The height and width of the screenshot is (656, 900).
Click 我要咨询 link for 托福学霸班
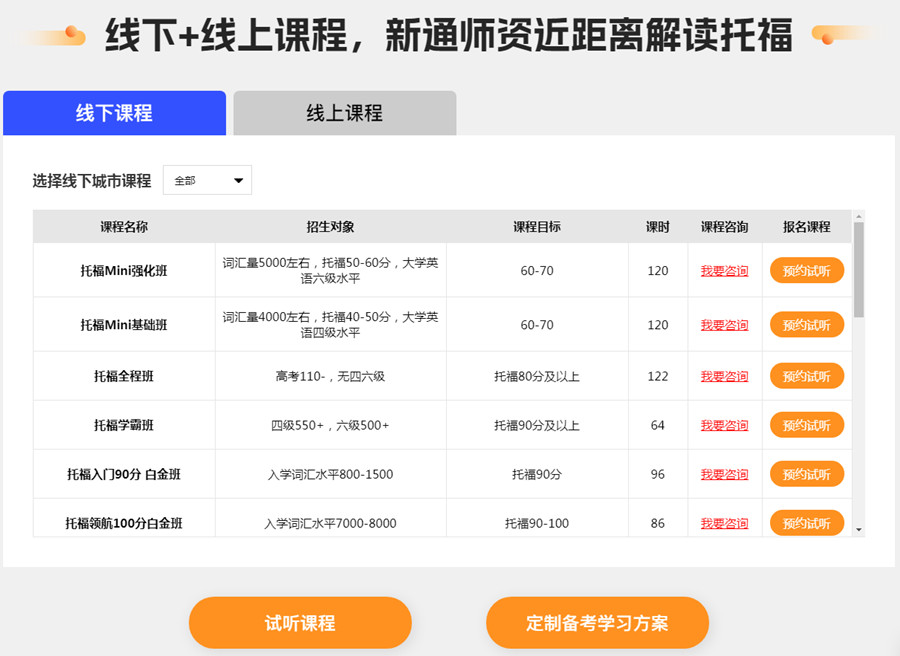724,426
